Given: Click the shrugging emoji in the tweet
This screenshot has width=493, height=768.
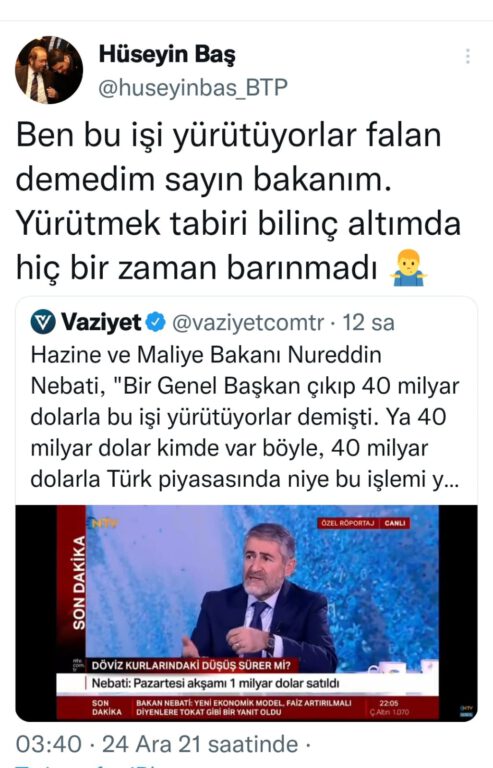Looking at the screenshot, I should (408, 267).
